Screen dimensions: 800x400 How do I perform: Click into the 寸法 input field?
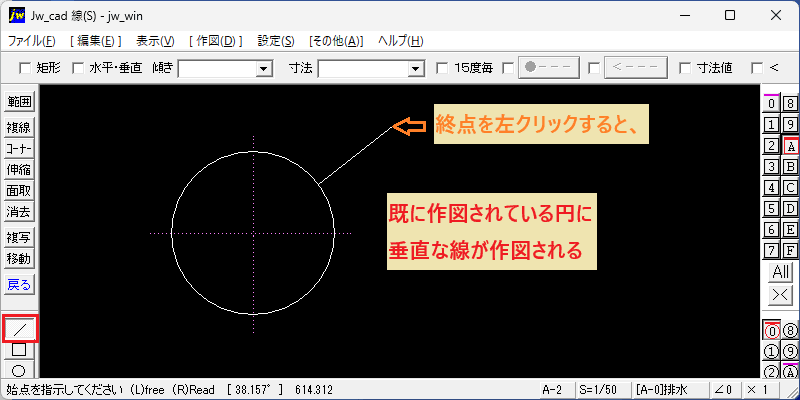[x=363, y=68]
